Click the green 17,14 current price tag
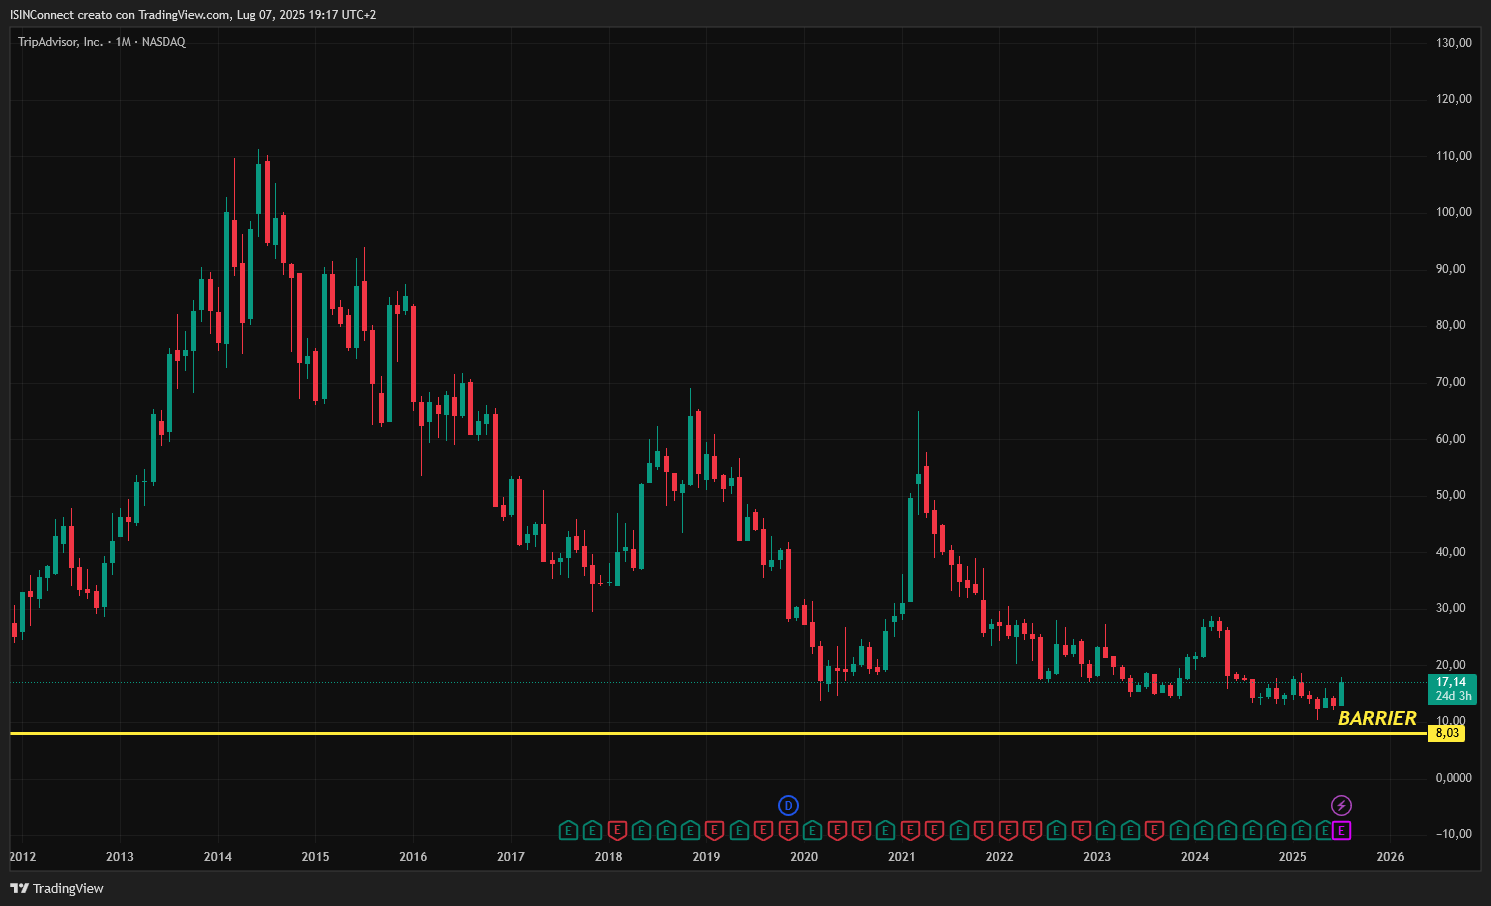 click(1451, 682)
